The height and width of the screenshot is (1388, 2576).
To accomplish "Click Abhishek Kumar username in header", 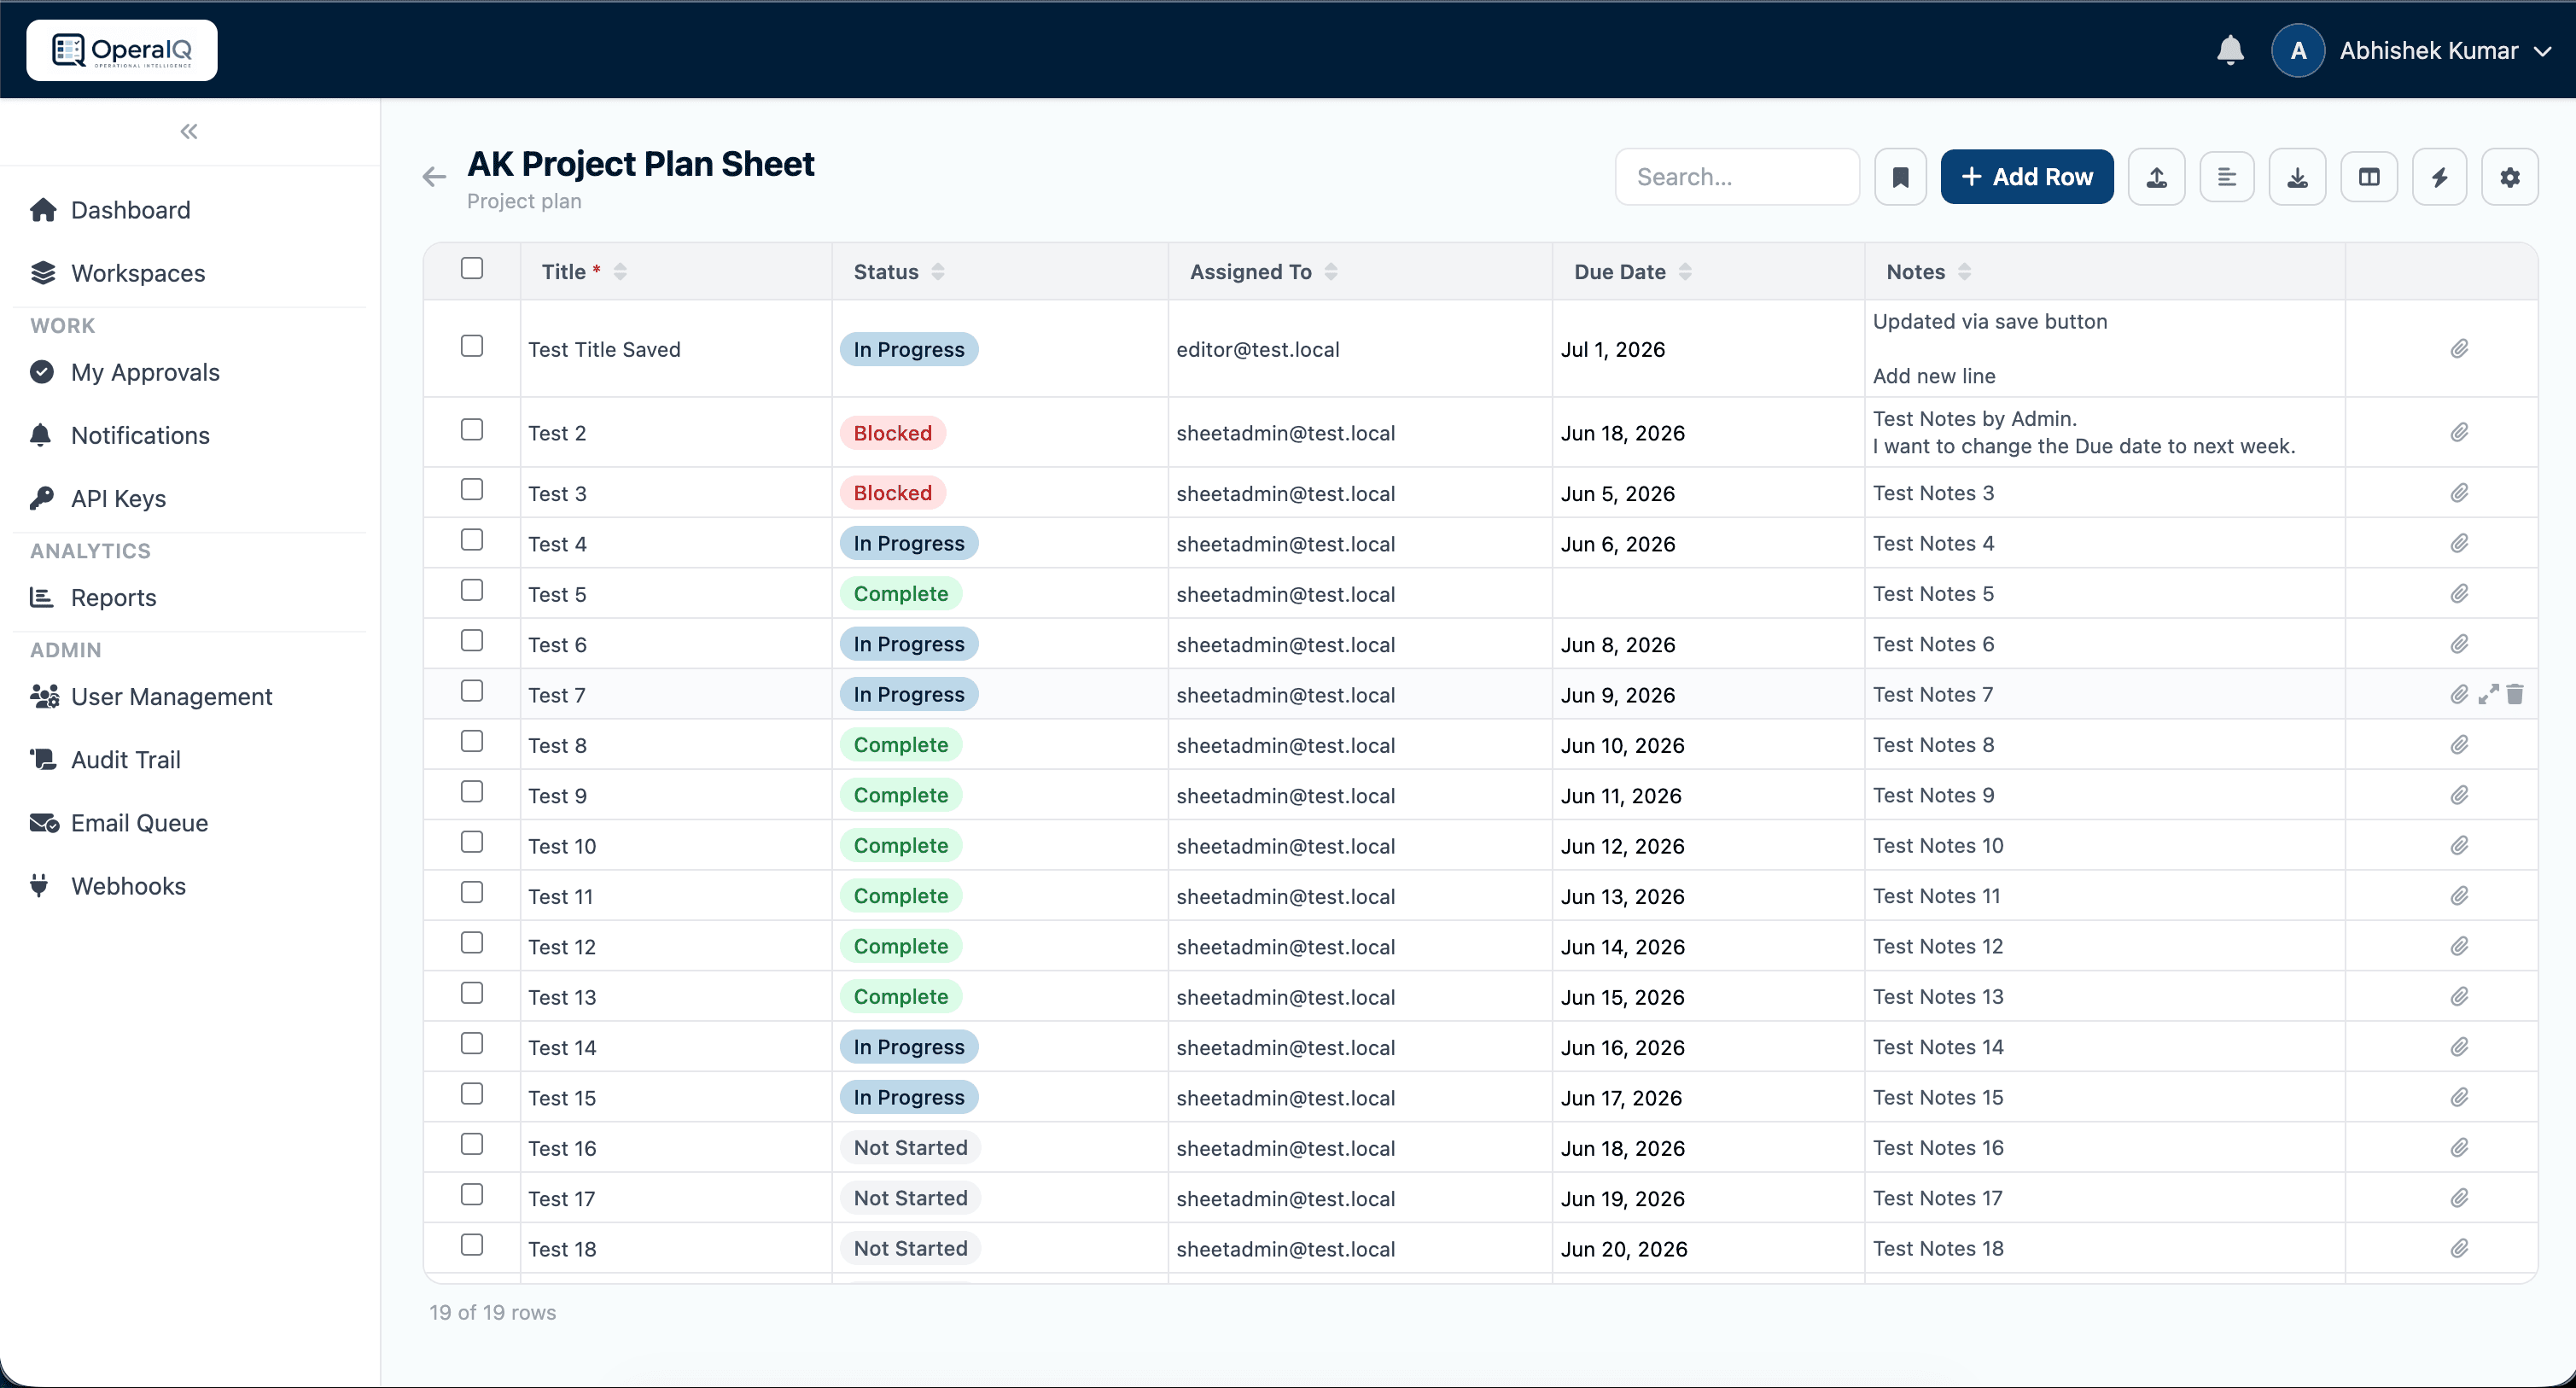I will tap(2428, 50).
